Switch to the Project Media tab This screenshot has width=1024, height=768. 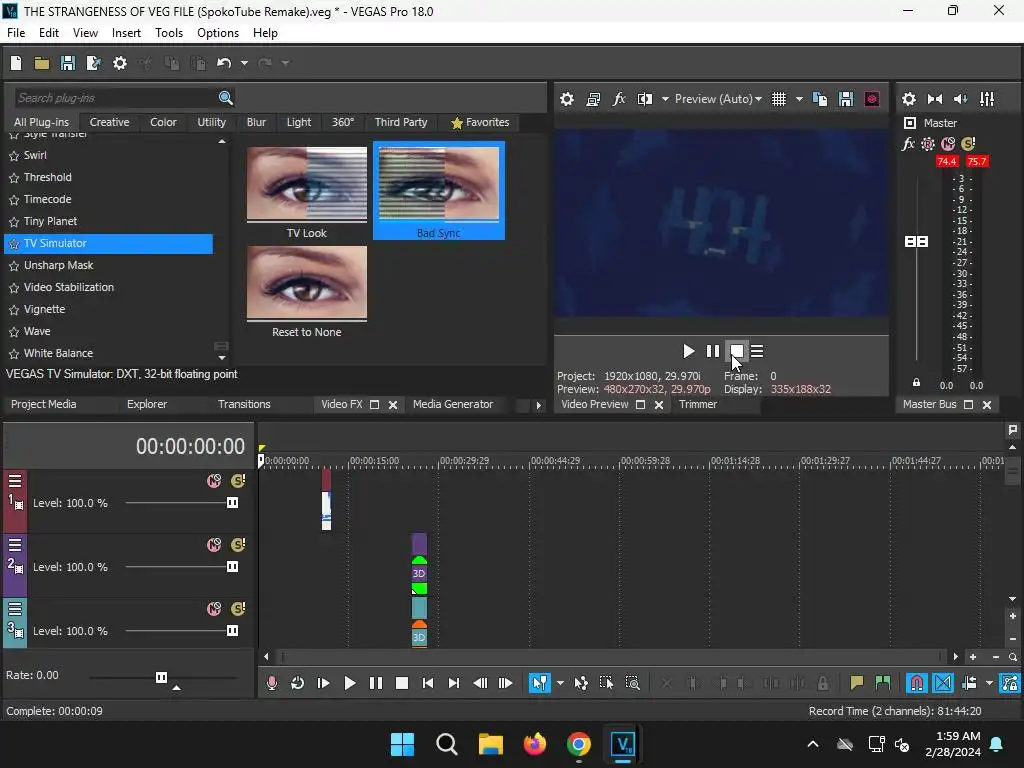(x=44, y=404)
